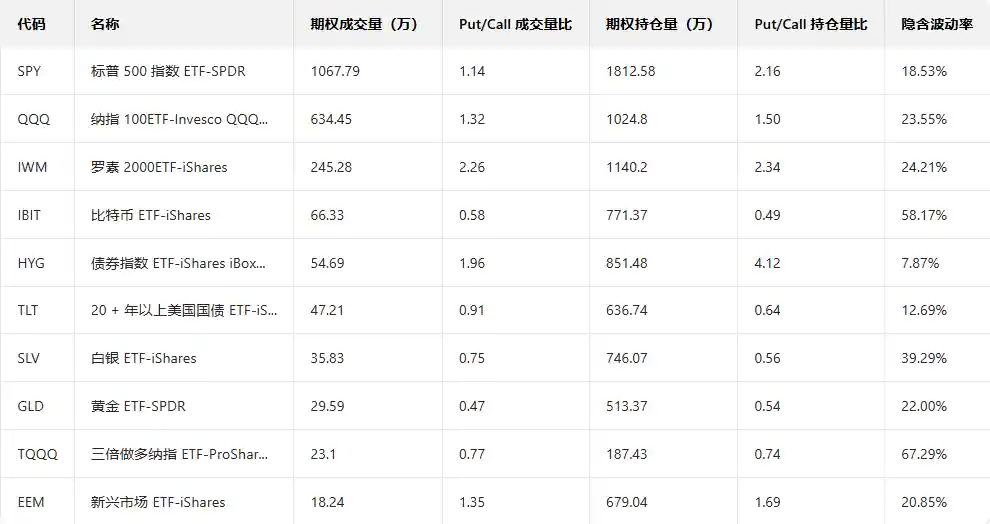
Task: Open 黄金 ETF-SPDR entry
Action: tap(138, 406)
